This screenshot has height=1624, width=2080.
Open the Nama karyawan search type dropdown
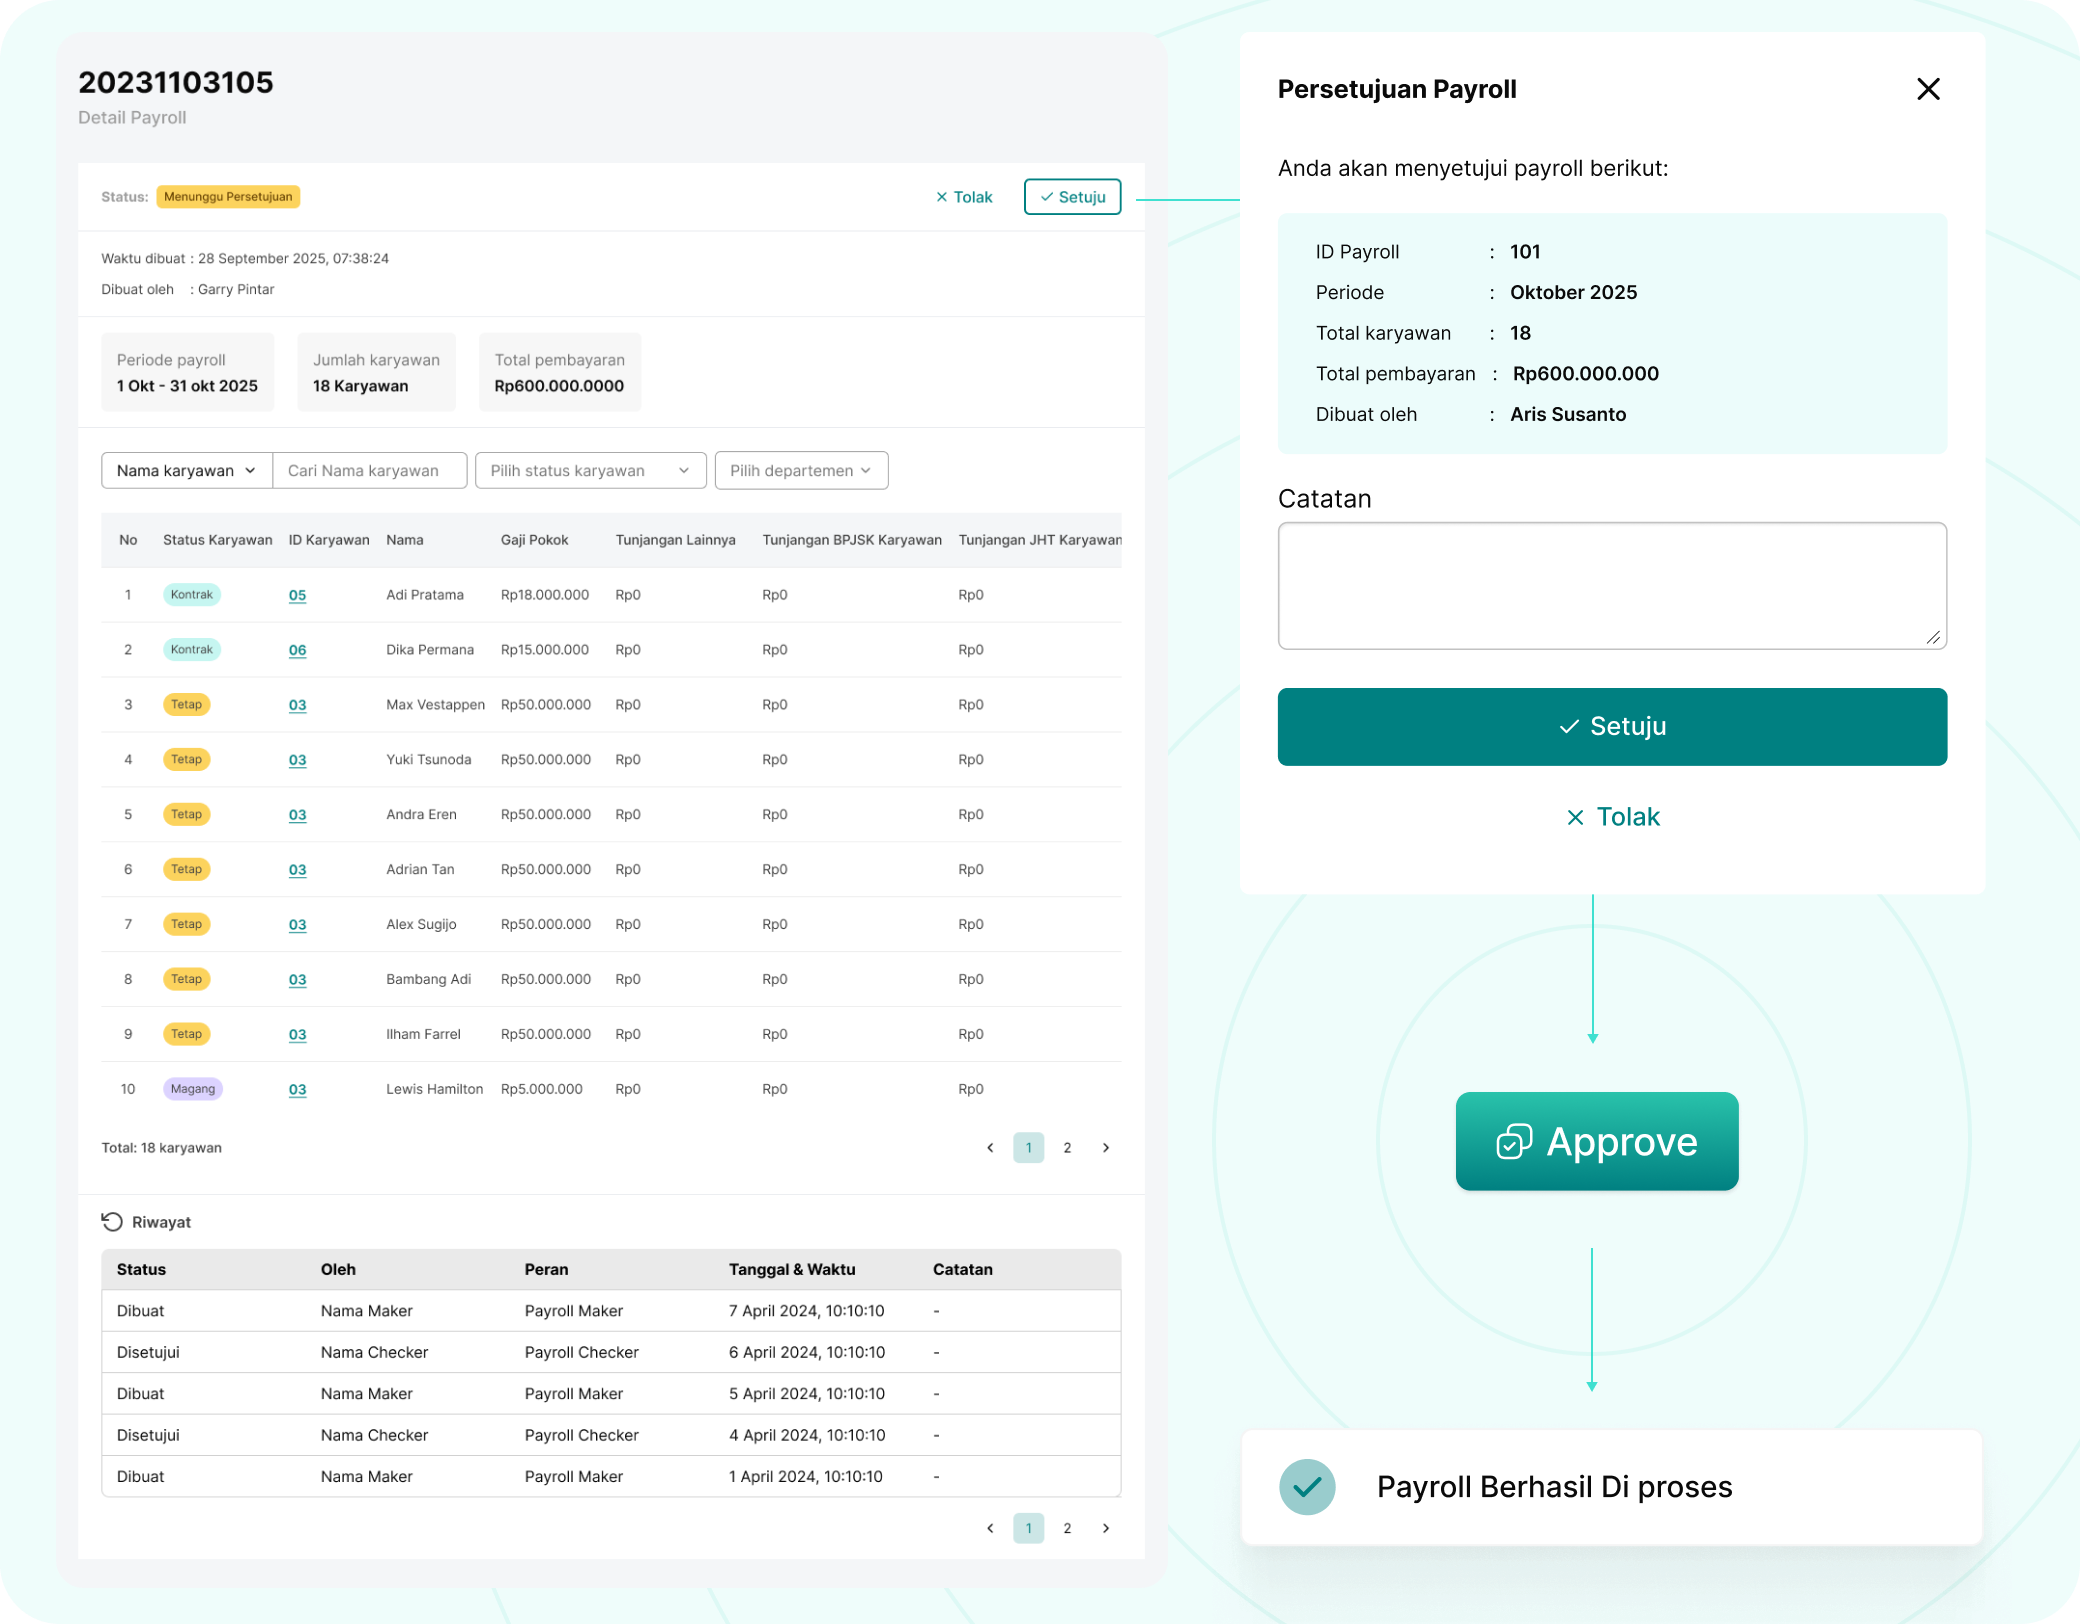click(187, 471)
